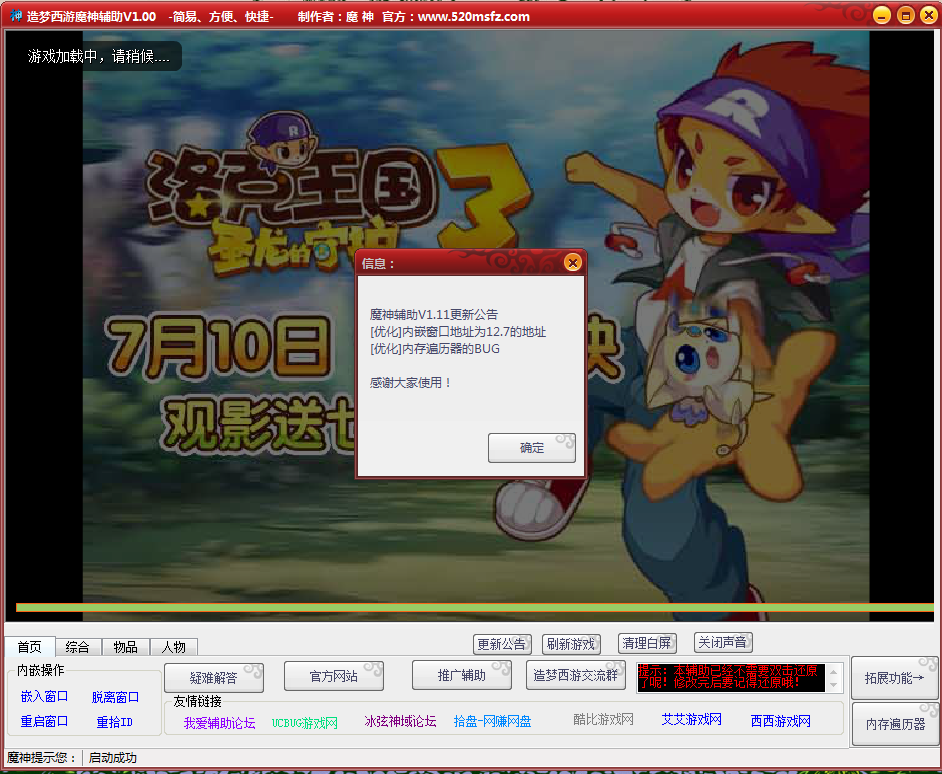The image size is (942, 774).
Task: Click the 启动成功 status bar text
Action: coord(112,758)
